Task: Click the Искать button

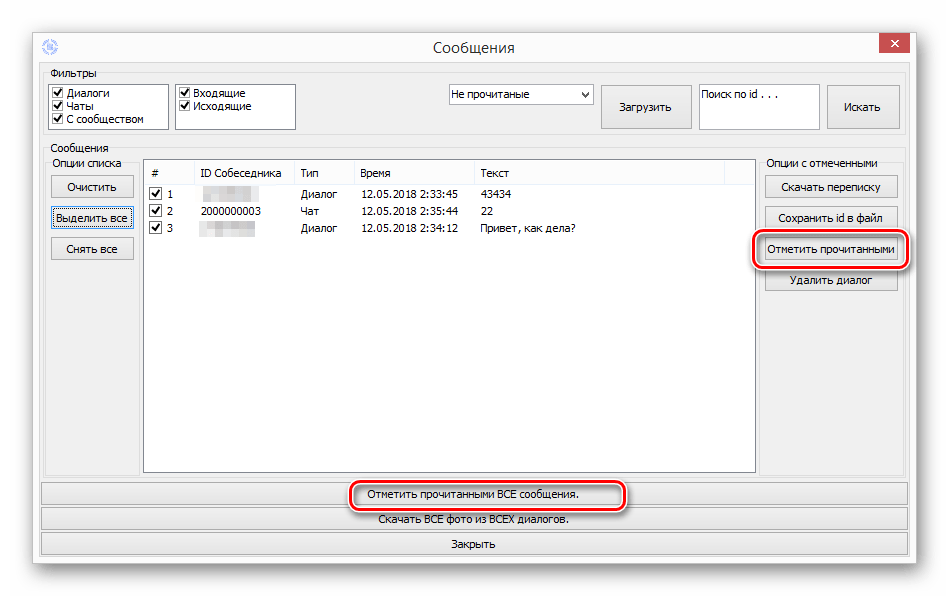Action: click(862, 107)
